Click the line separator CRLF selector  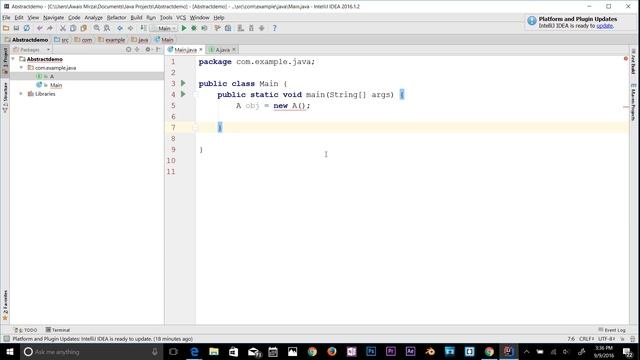[x=587, y=339]
